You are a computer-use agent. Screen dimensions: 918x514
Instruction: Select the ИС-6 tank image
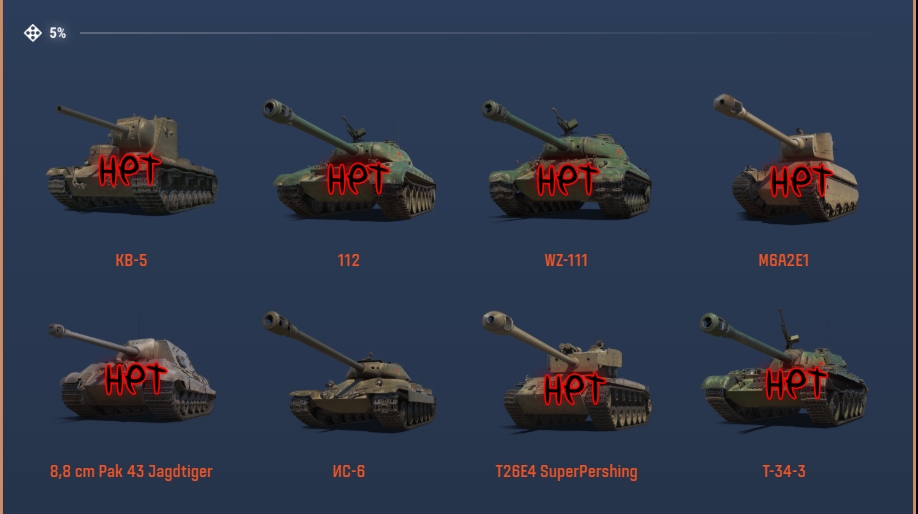point(349,371)
